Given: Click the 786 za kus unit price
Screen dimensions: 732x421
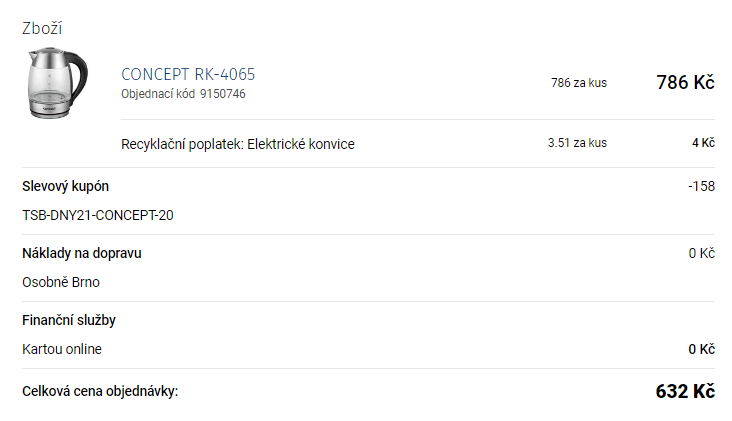Looking at the screenshot, I should (x=579, y=83).
